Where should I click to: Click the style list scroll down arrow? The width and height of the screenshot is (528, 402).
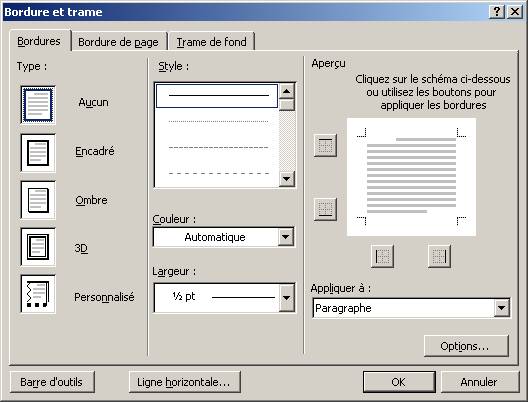[x=287, y=178]
